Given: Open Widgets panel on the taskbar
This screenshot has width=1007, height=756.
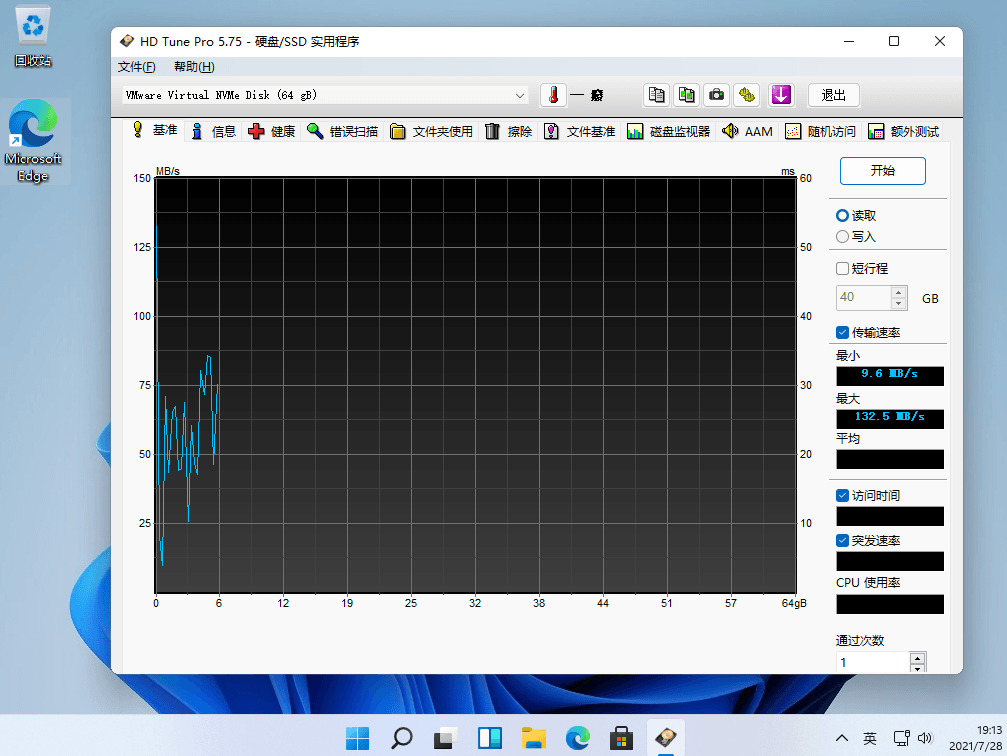Looking at the screenshot, I should [489, 738].
